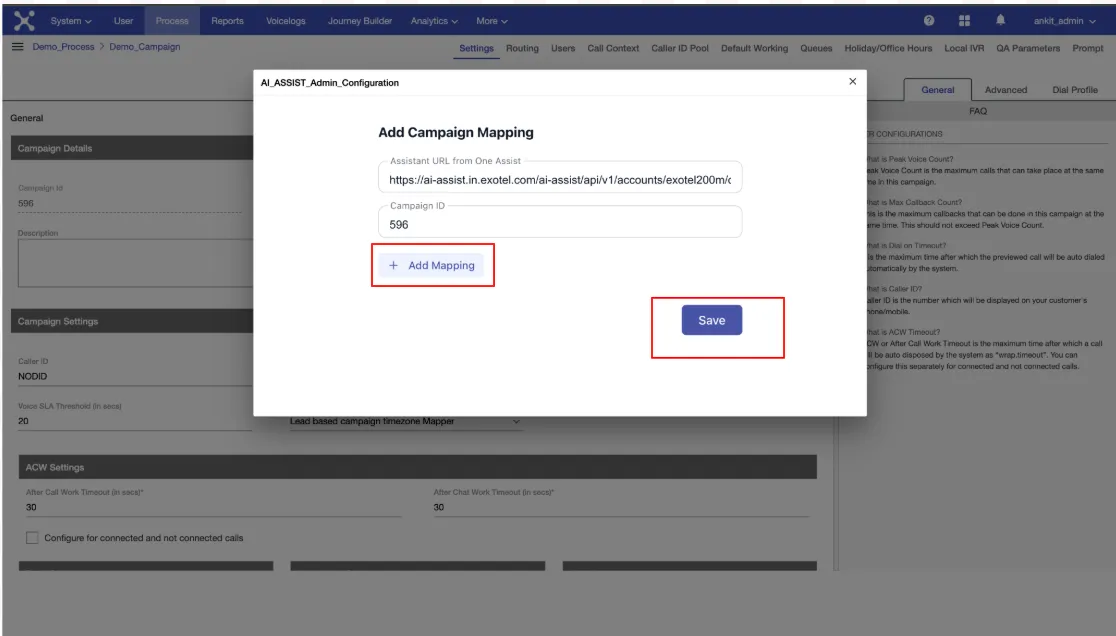This screenshot has width=1116, height=636.
Task: Click the Description text area
Action: (x=135, y=263)
